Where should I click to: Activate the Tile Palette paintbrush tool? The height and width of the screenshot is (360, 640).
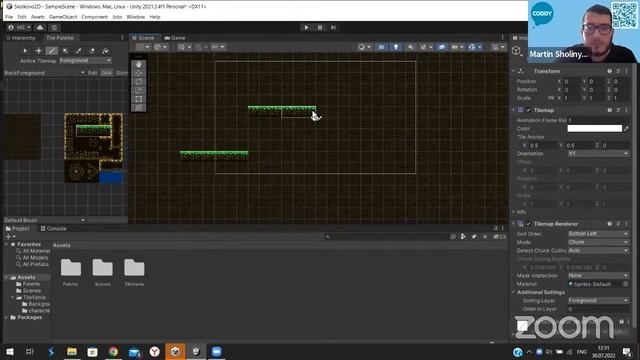click(x=52, y=51)
